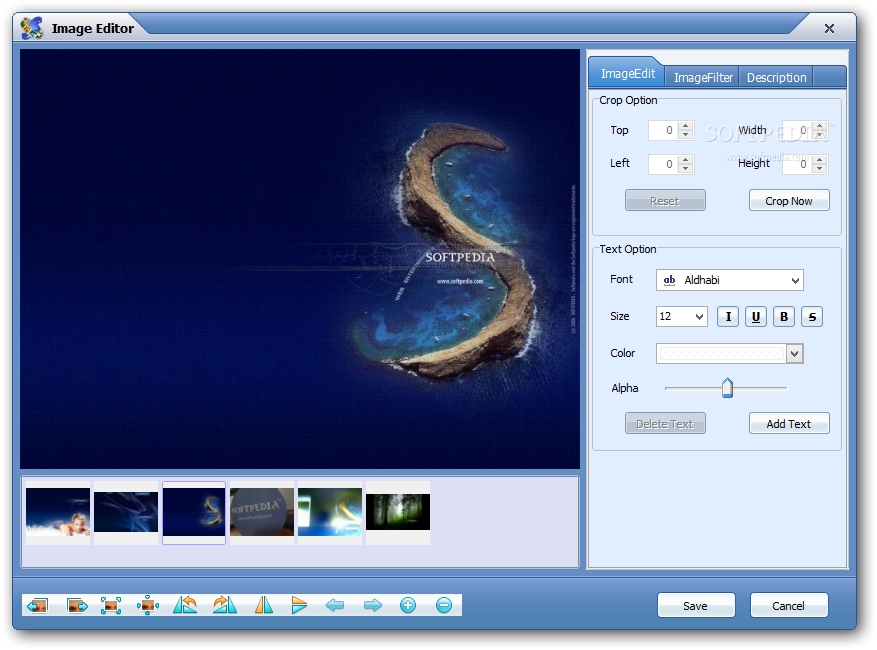Switch to the ImageFilter tab

703,77
